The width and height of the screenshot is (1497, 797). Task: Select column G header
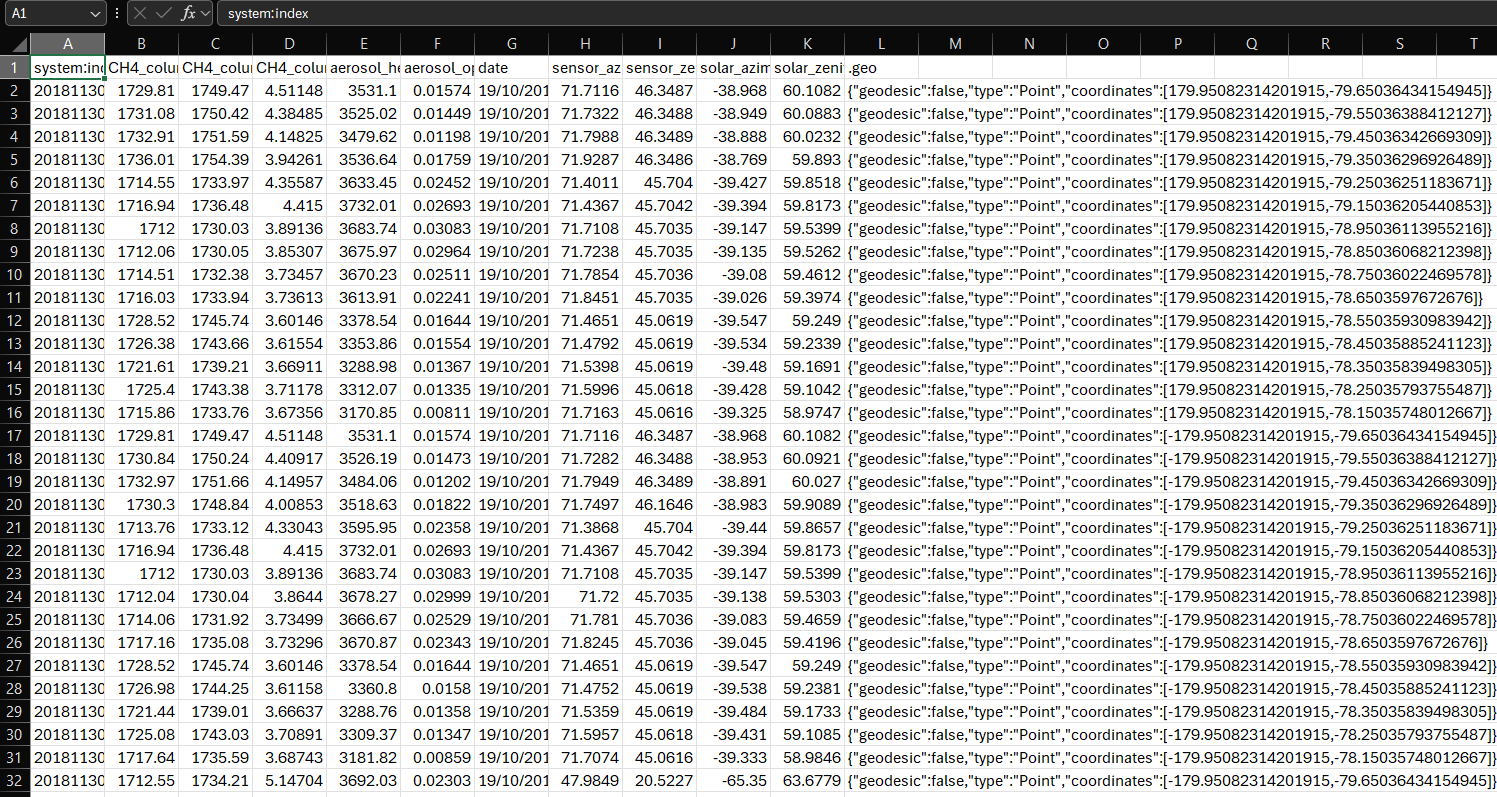(511, 44)
